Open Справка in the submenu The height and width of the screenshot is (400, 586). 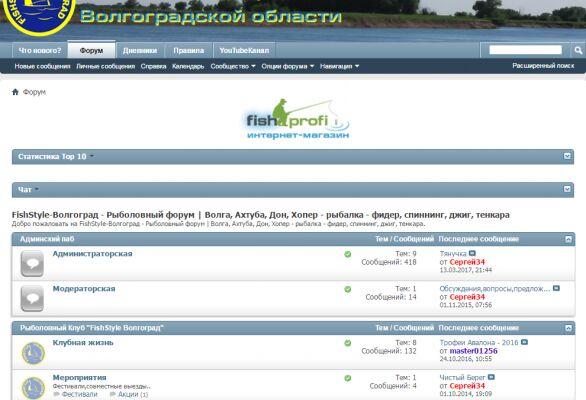tap(153, 66)
